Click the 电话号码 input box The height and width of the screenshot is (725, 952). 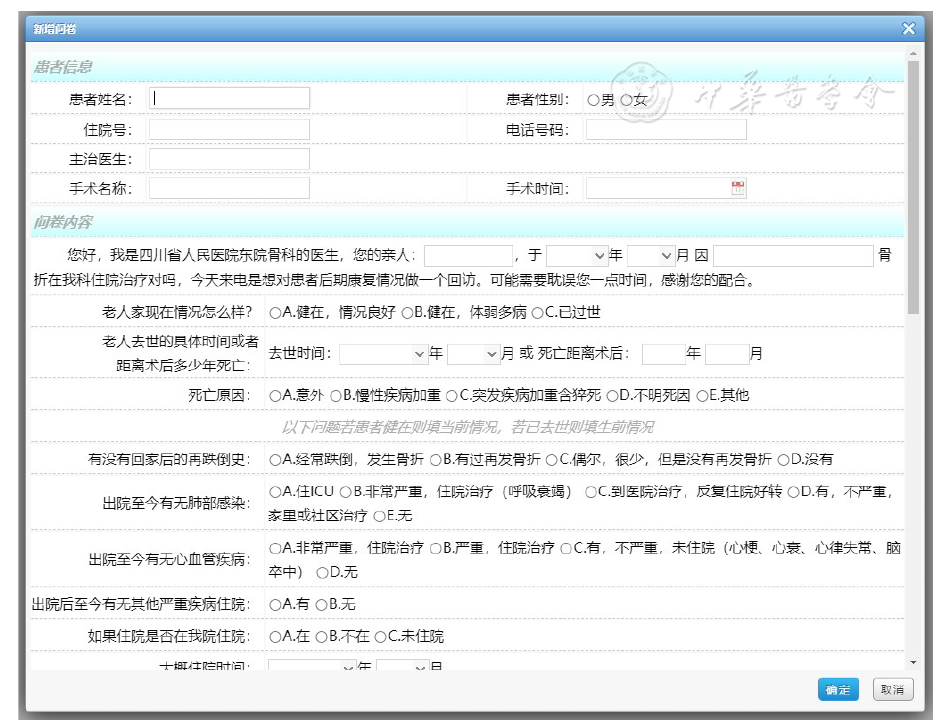click(665, 130)
